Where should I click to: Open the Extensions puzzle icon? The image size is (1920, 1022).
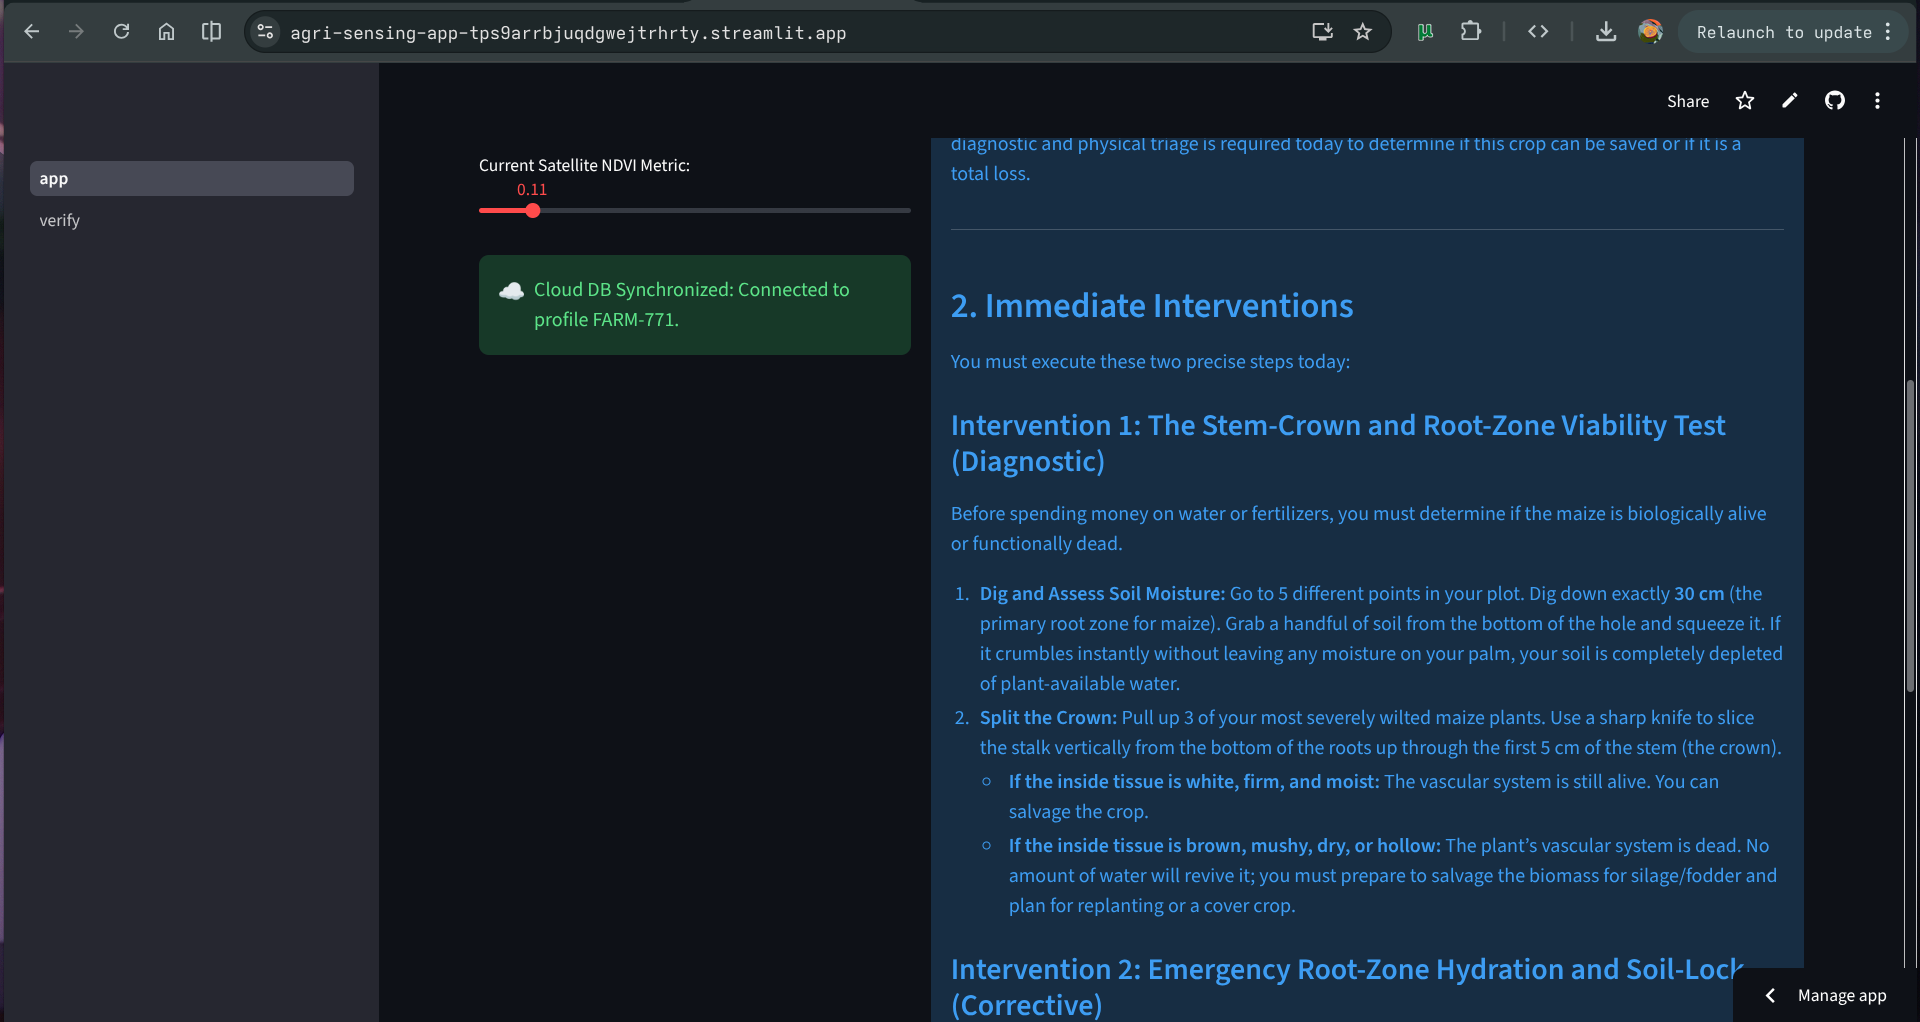(x=1470, y=32)
